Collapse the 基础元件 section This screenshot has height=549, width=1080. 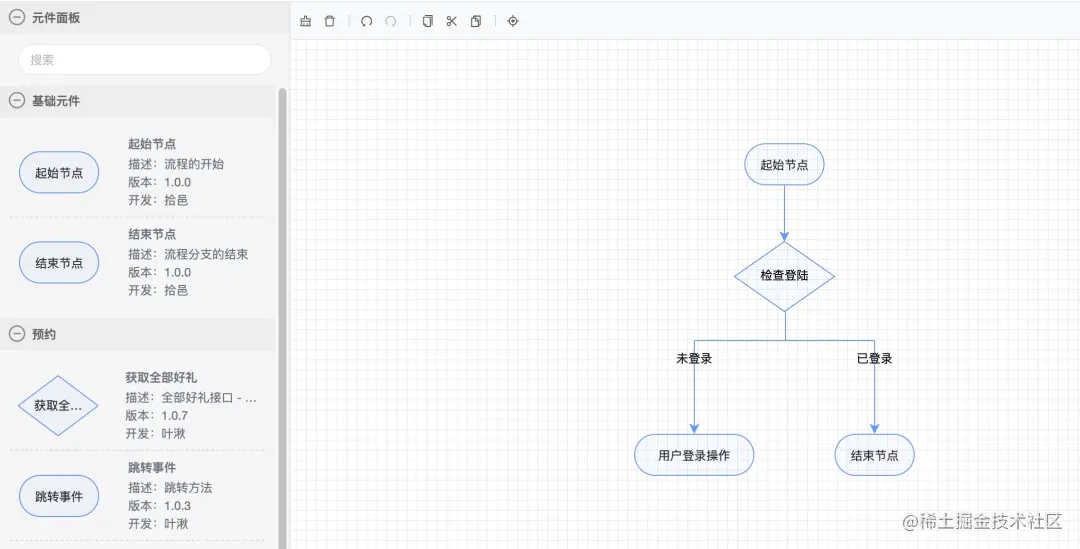point(17,101)
